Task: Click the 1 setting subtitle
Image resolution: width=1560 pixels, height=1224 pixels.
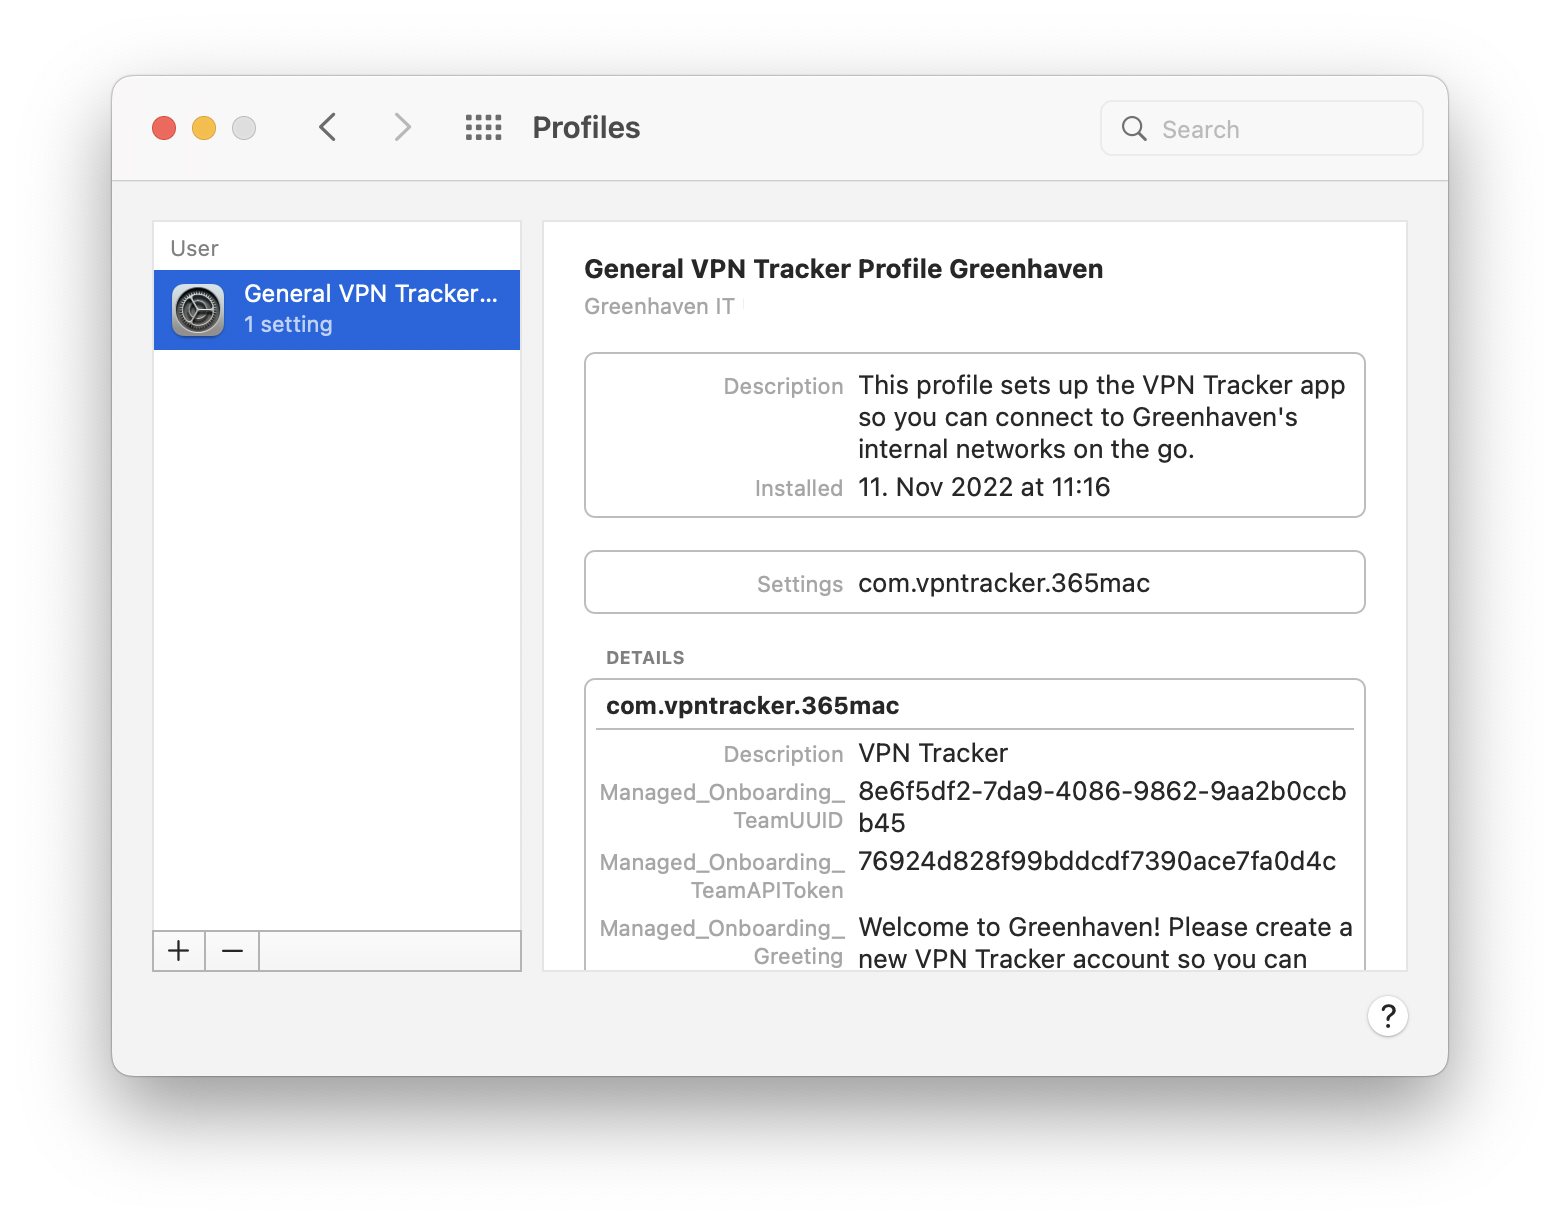Action: point(288,325)
